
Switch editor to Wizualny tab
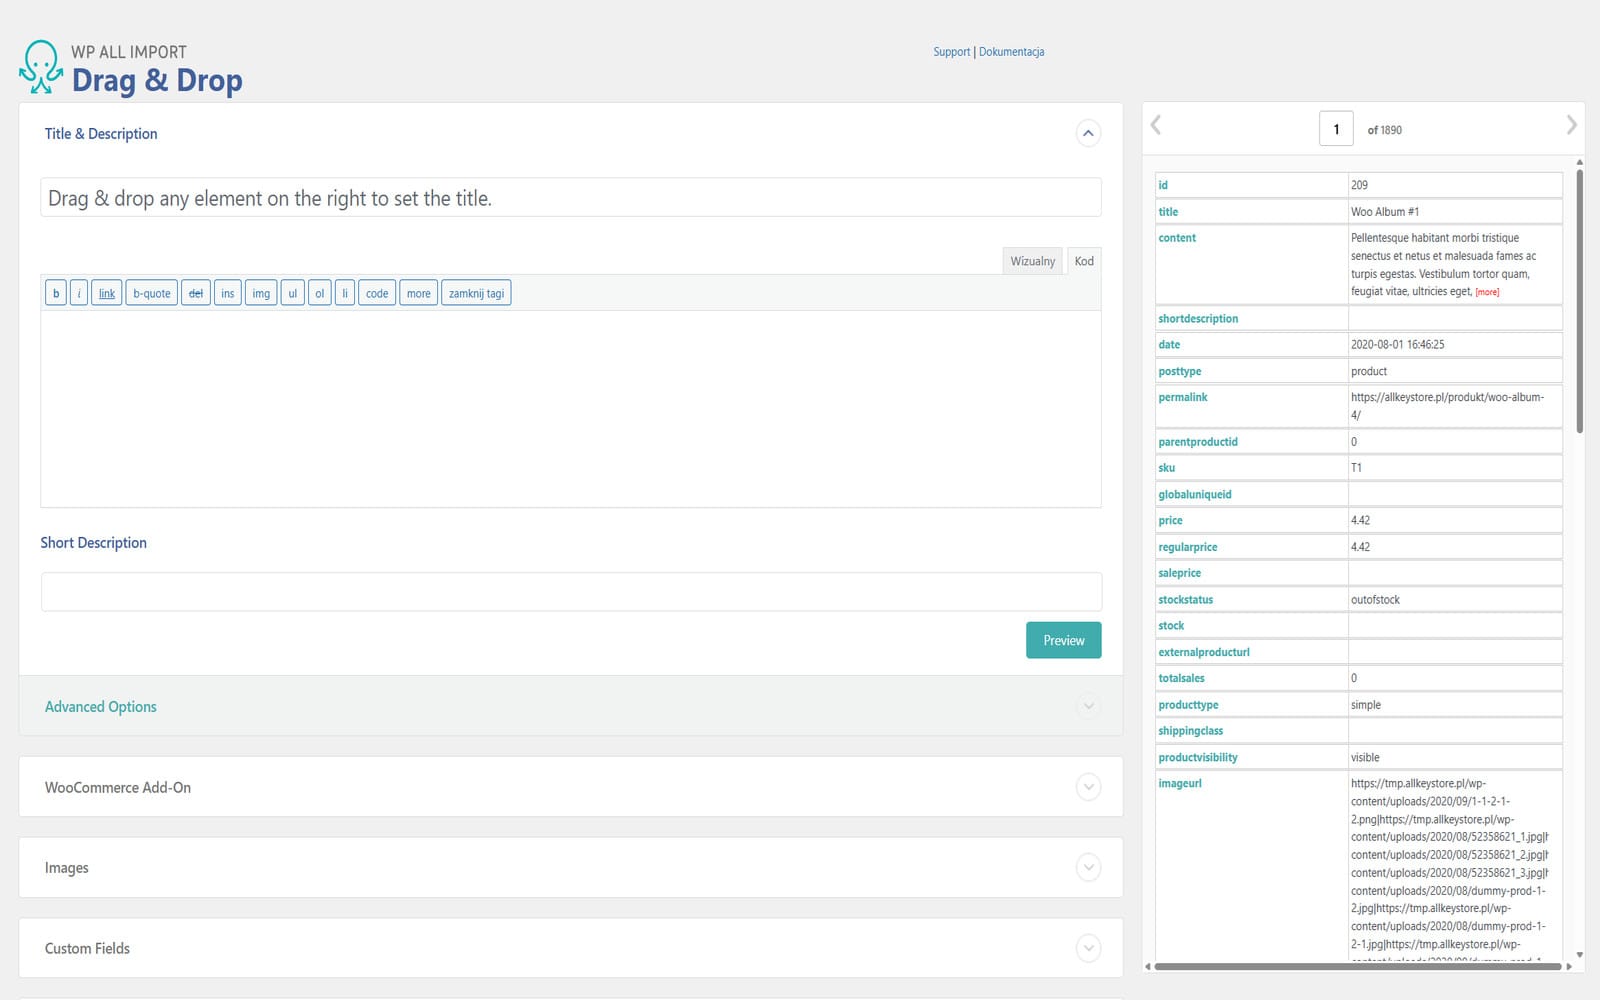pos(1032,261)
